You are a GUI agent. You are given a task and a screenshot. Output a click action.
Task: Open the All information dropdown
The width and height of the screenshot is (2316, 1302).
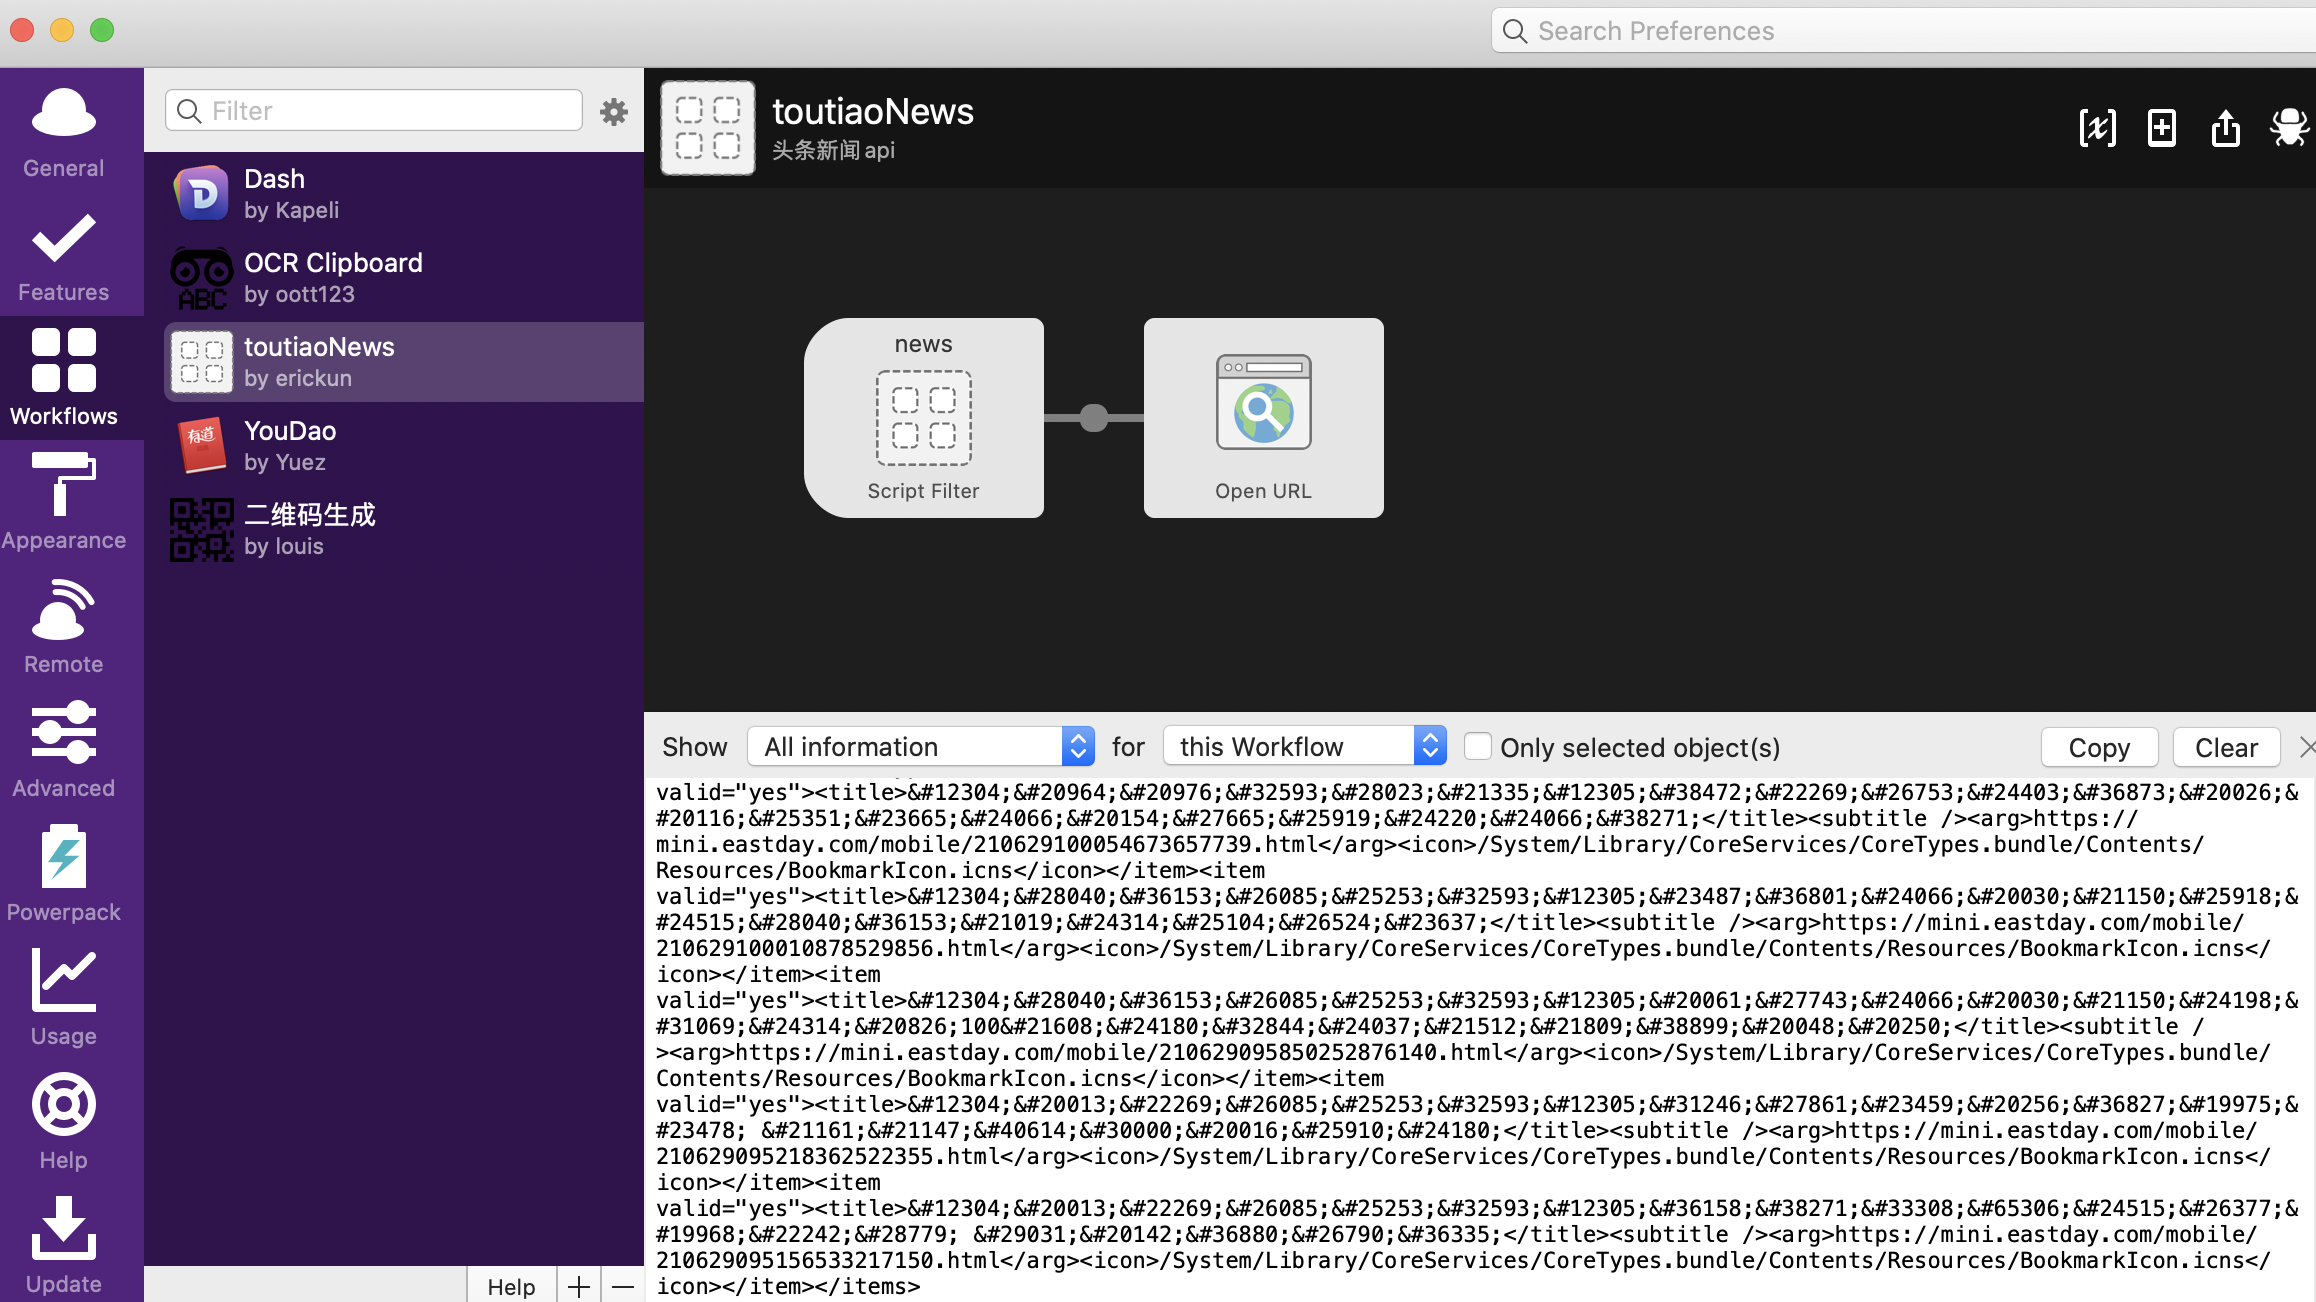tap(920, 746)
